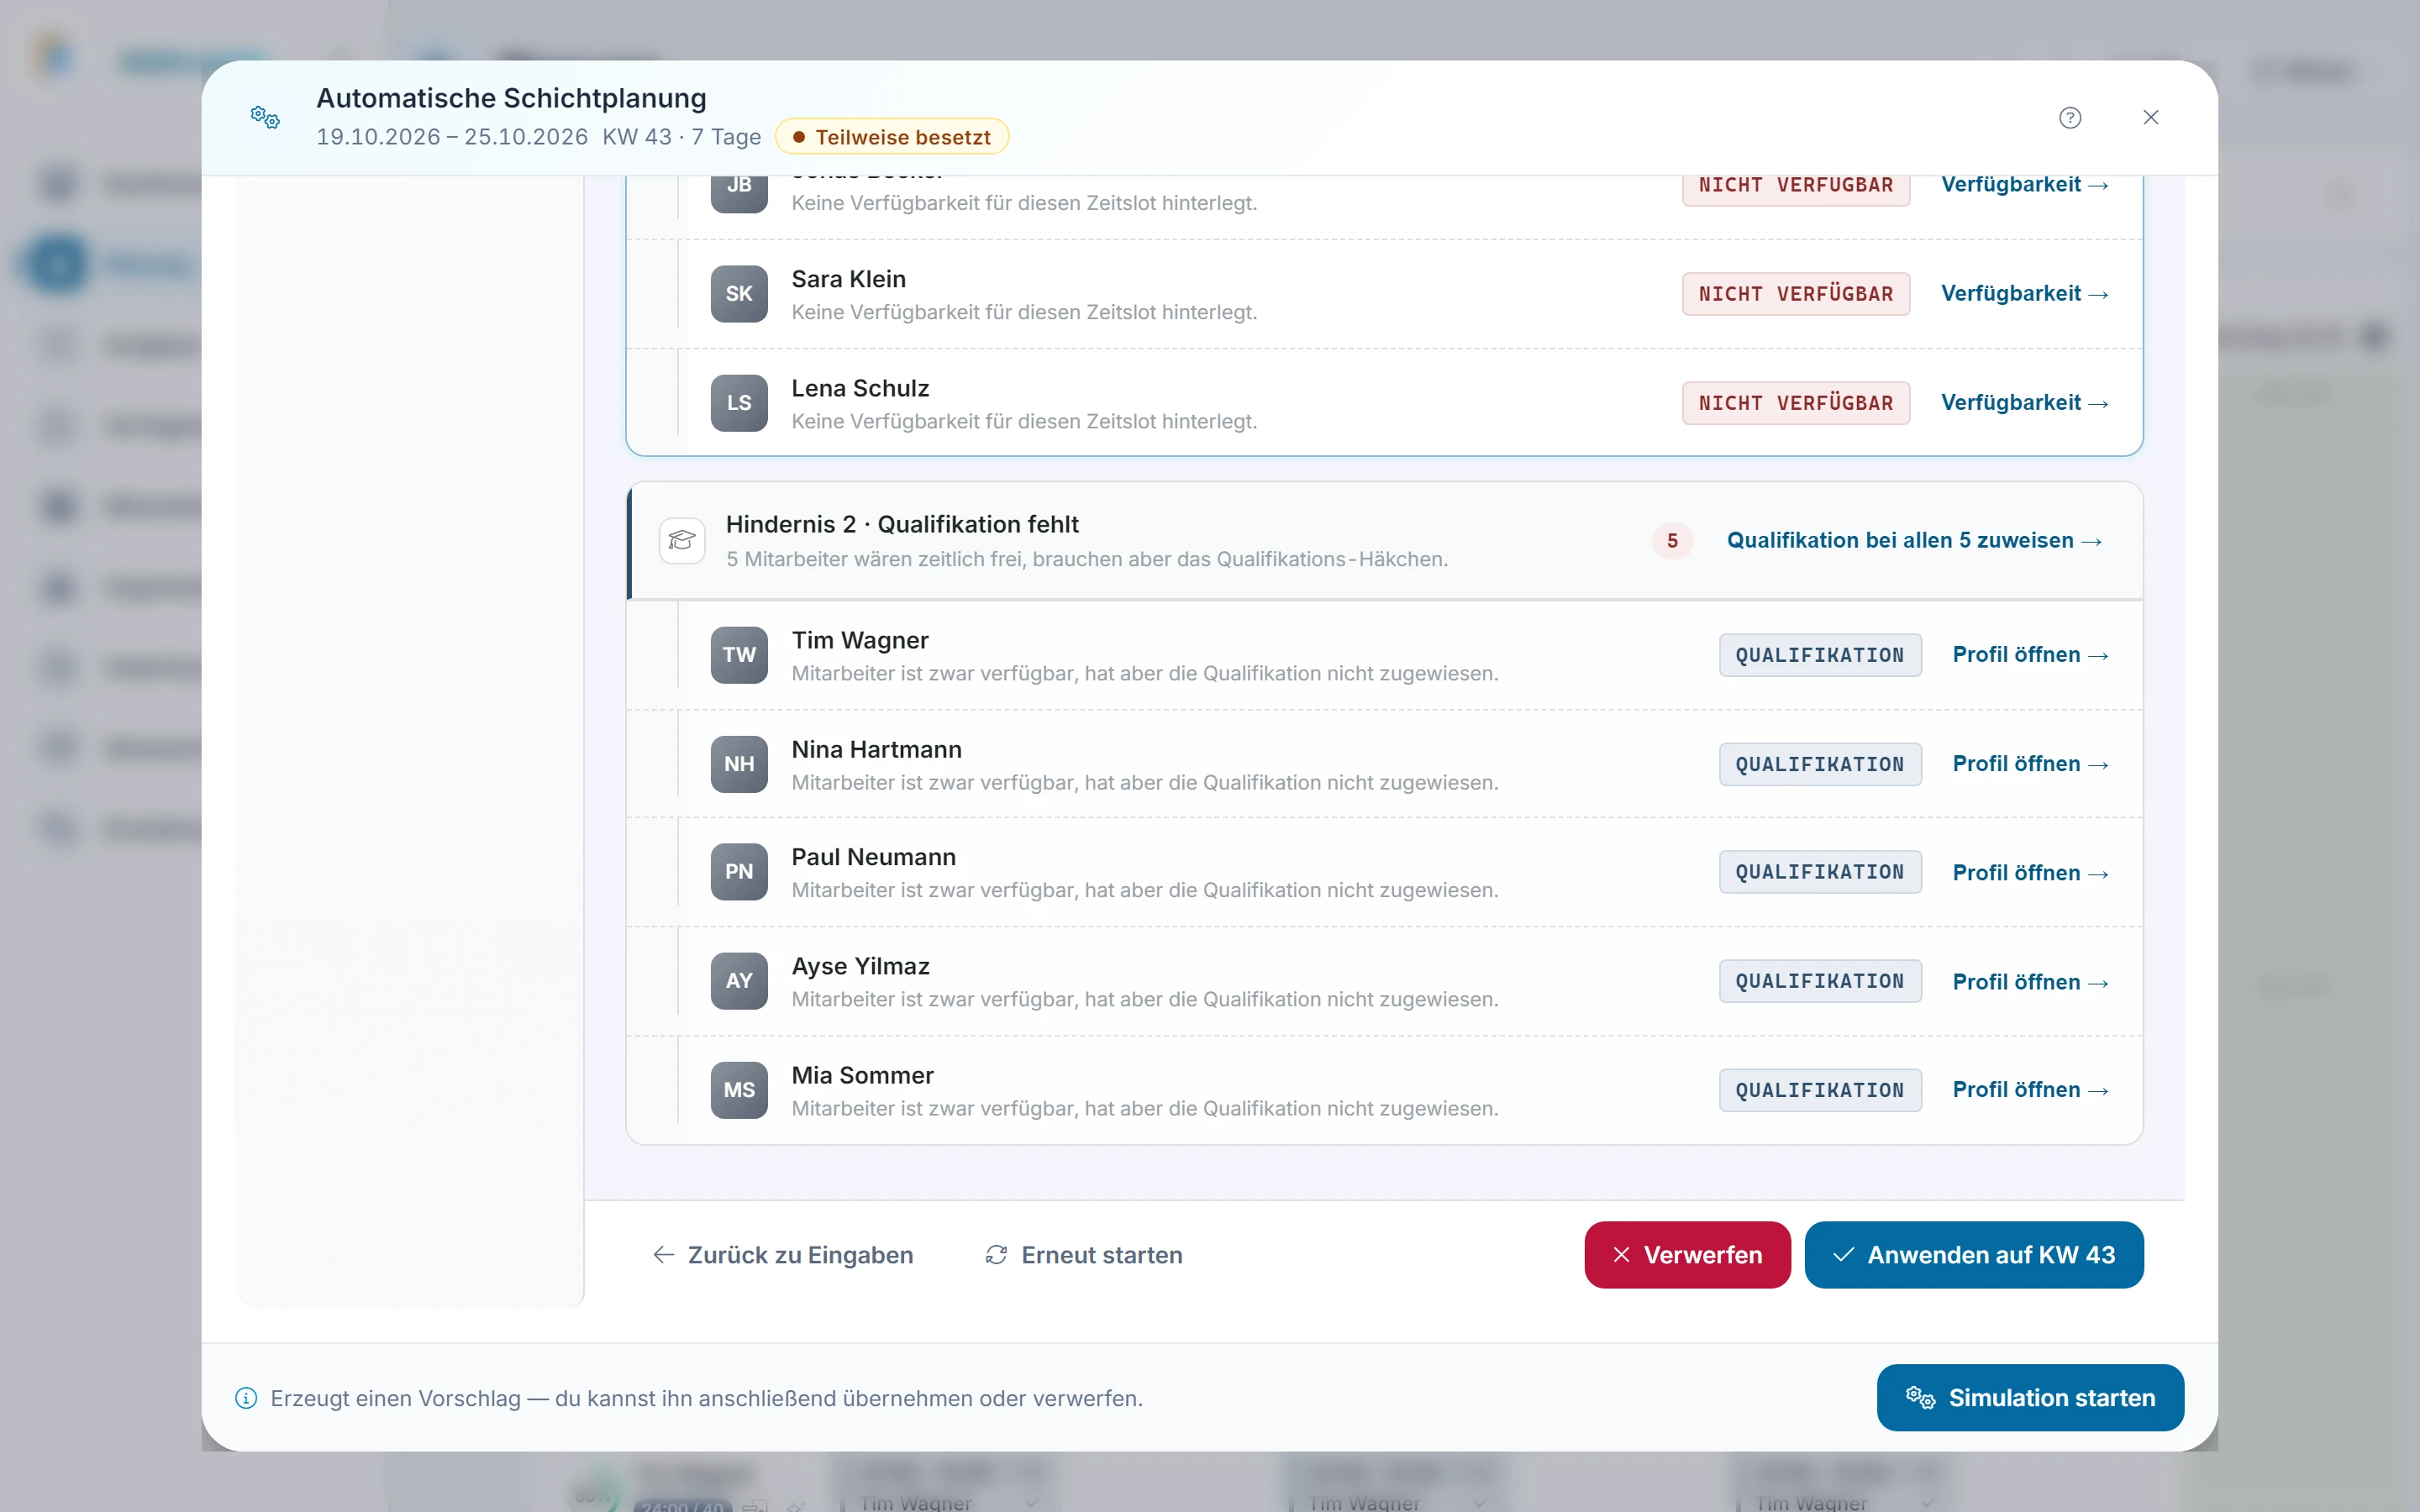Screen dimensions: 2420x1512
Task: Click the LS avatar of Lena Schulz
Action: pyautogui.click(x=739, y=403)
